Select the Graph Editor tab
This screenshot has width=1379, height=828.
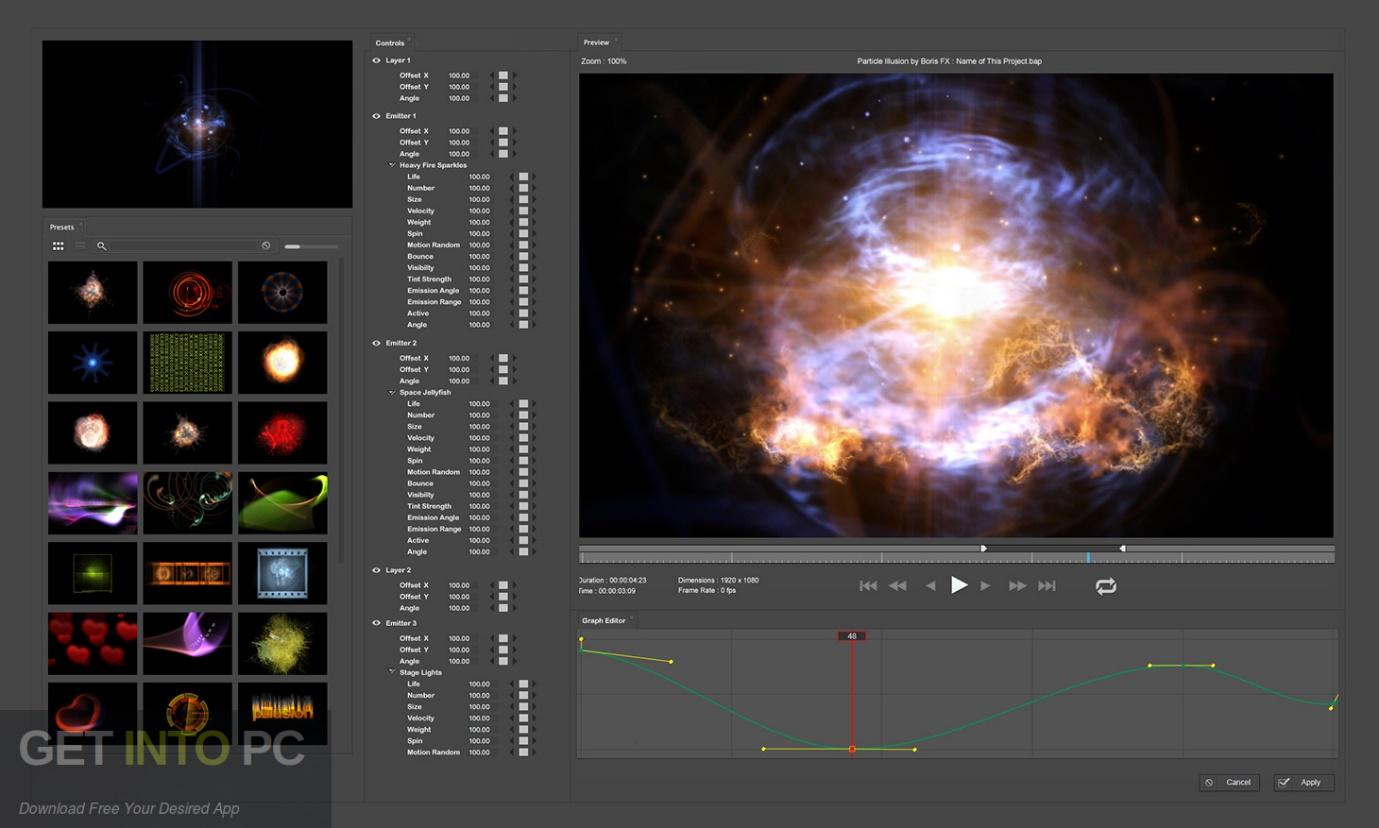603,621
